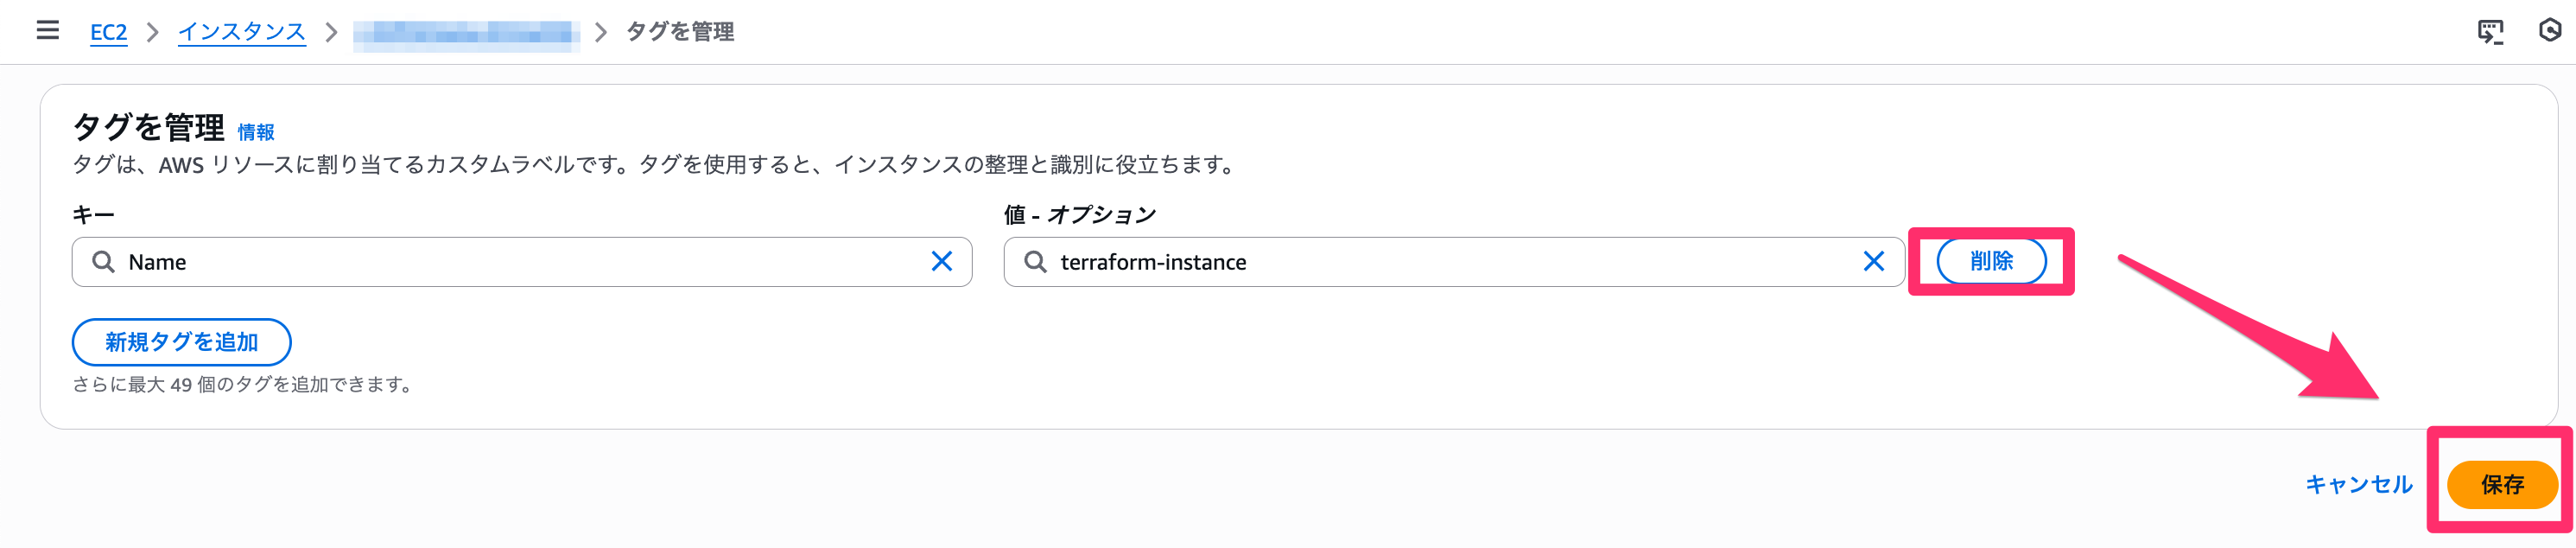The width and height of the screenshot is (2576, 548).
Task: Click the 新規タグを追加 button
Action: coord(181,342)
